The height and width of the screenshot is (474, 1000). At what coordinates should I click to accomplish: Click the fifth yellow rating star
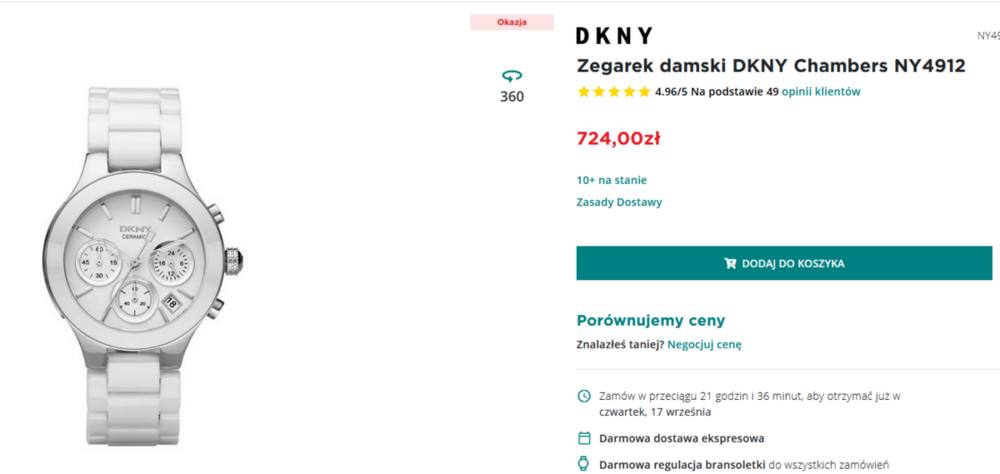(643, 92)
